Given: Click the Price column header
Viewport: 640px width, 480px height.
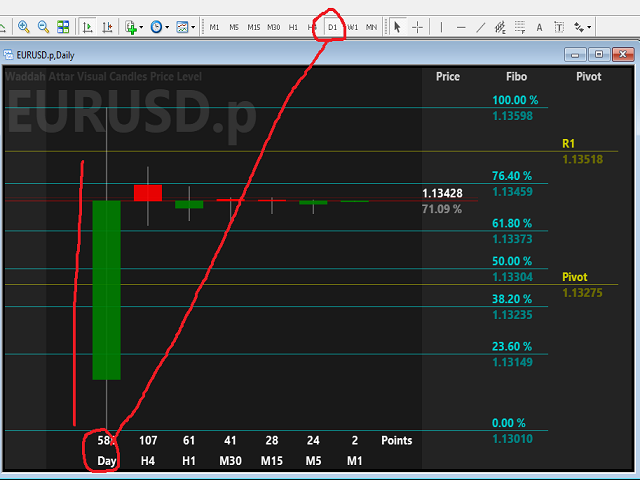Looking at the screenshot, I should point(448,77).
